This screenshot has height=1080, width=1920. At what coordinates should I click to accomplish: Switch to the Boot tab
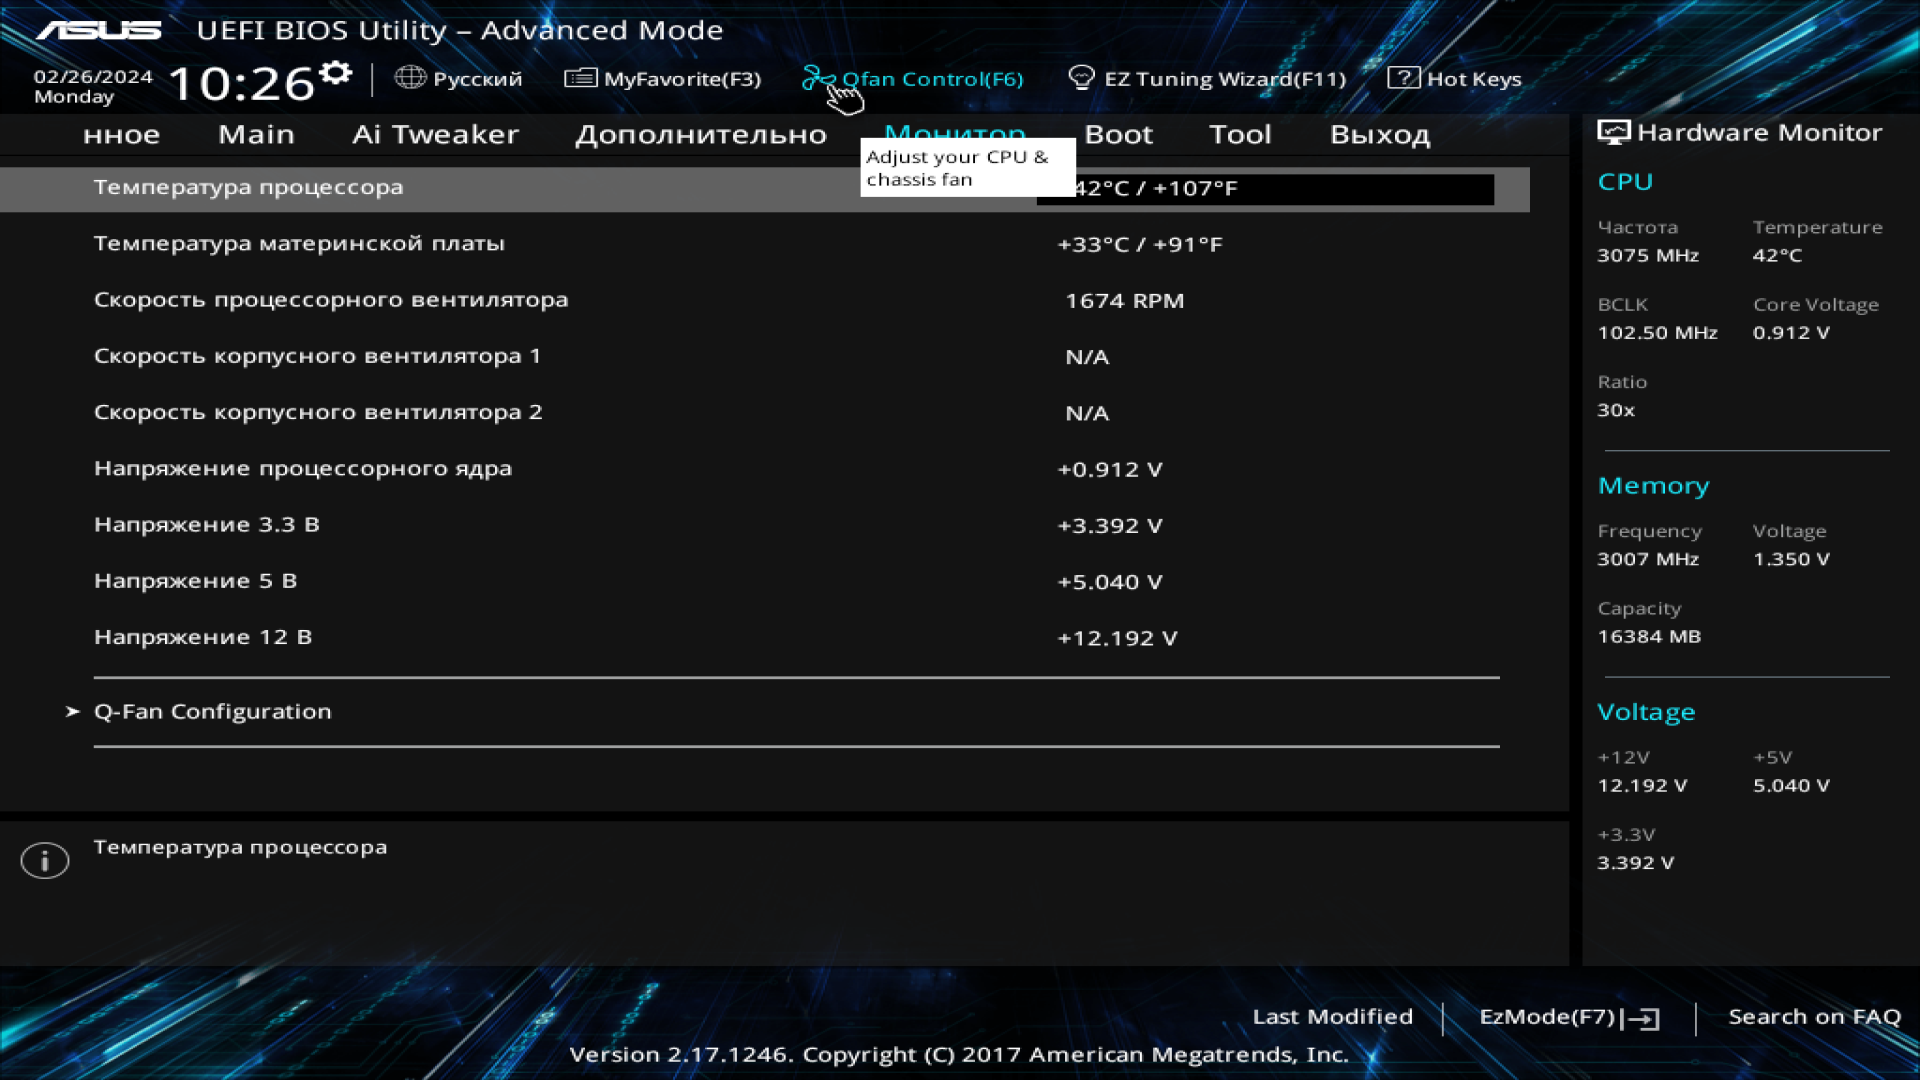(1118, 134)
